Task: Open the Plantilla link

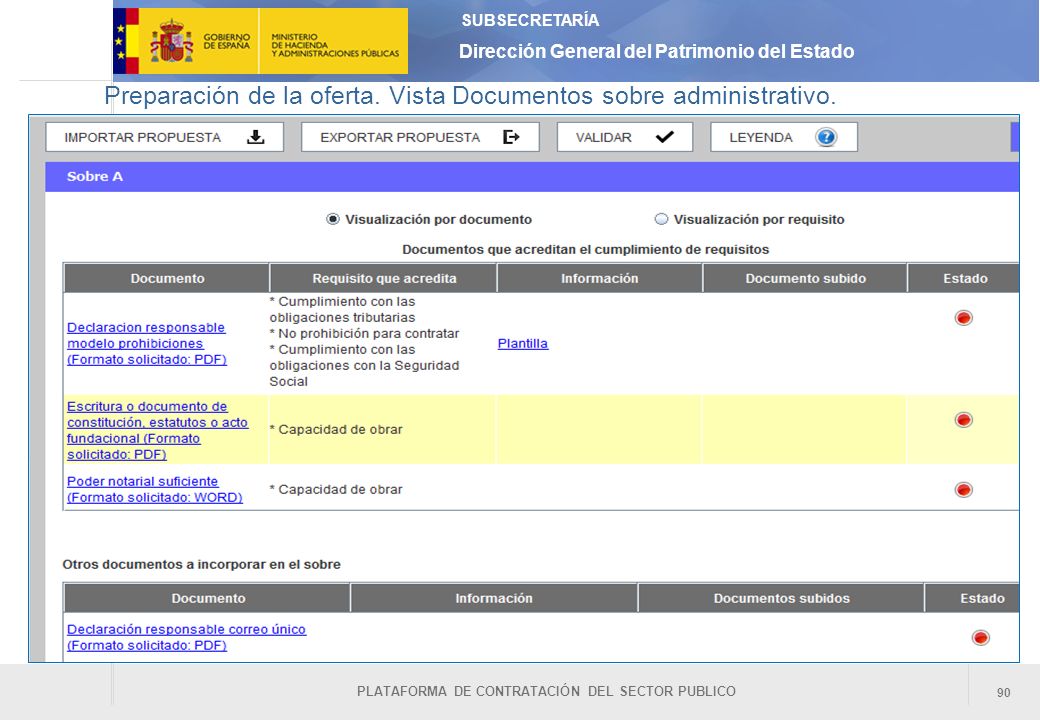Action: [x=523, y=343]
